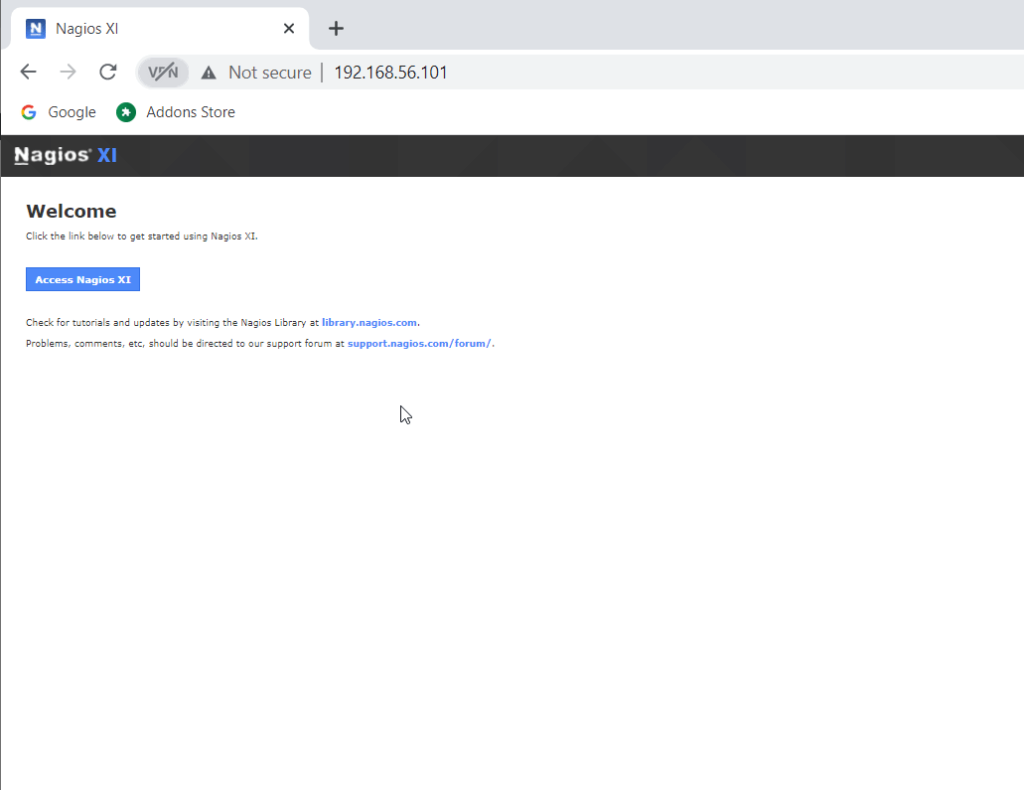Click the Nagios N favicon in tab

coord(36,29)
